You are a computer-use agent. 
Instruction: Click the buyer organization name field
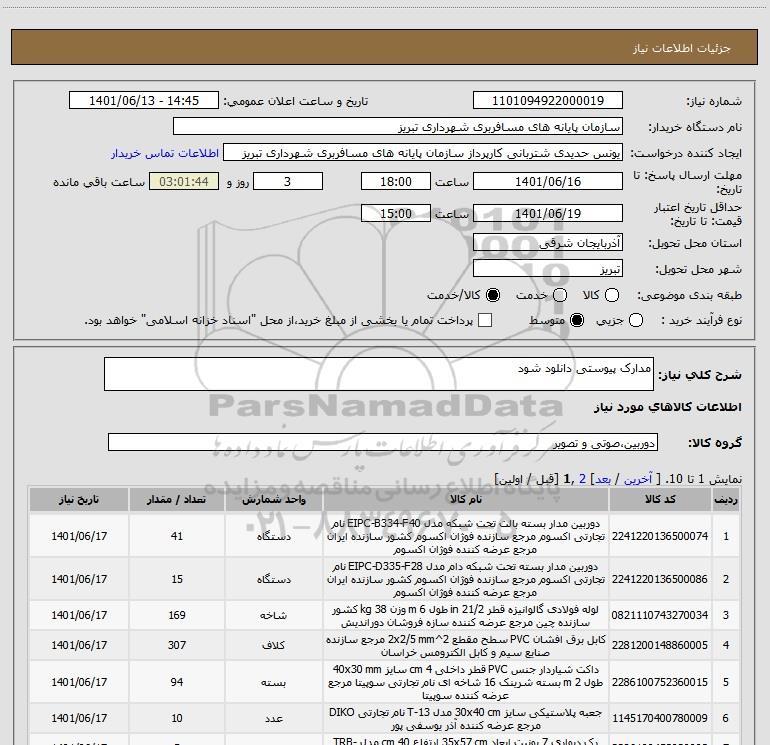398,127
